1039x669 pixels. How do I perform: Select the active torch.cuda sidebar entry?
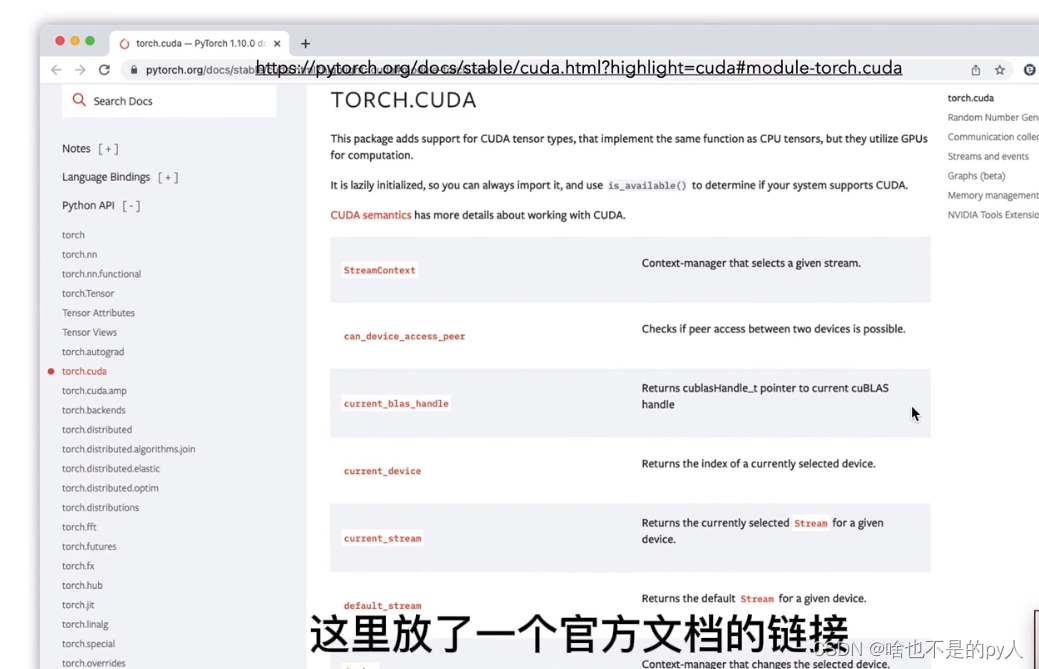(x=84, y=372)
